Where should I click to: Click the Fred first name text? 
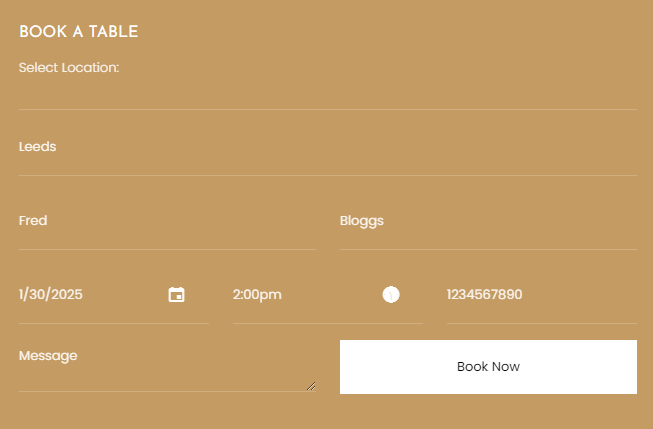33,220
